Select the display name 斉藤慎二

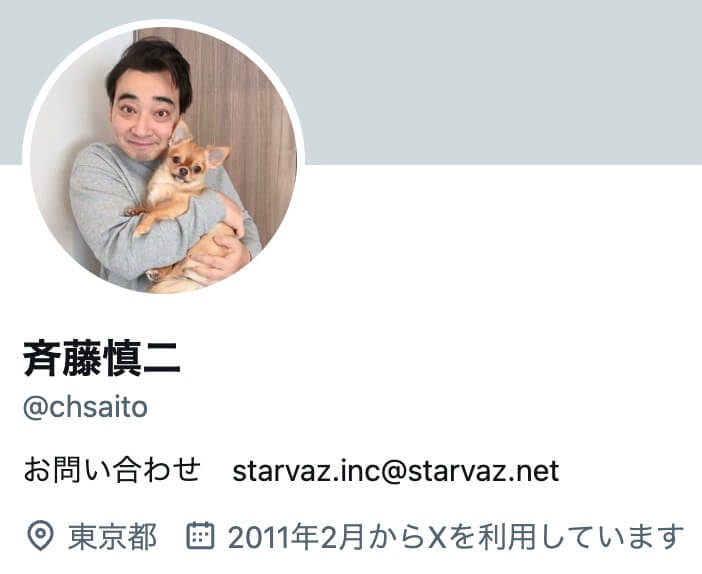[102, 359]
